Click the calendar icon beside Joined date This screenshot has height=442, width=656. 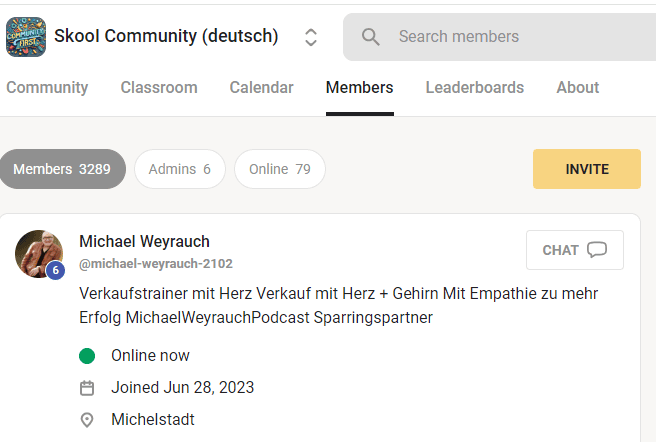[87, 388]
